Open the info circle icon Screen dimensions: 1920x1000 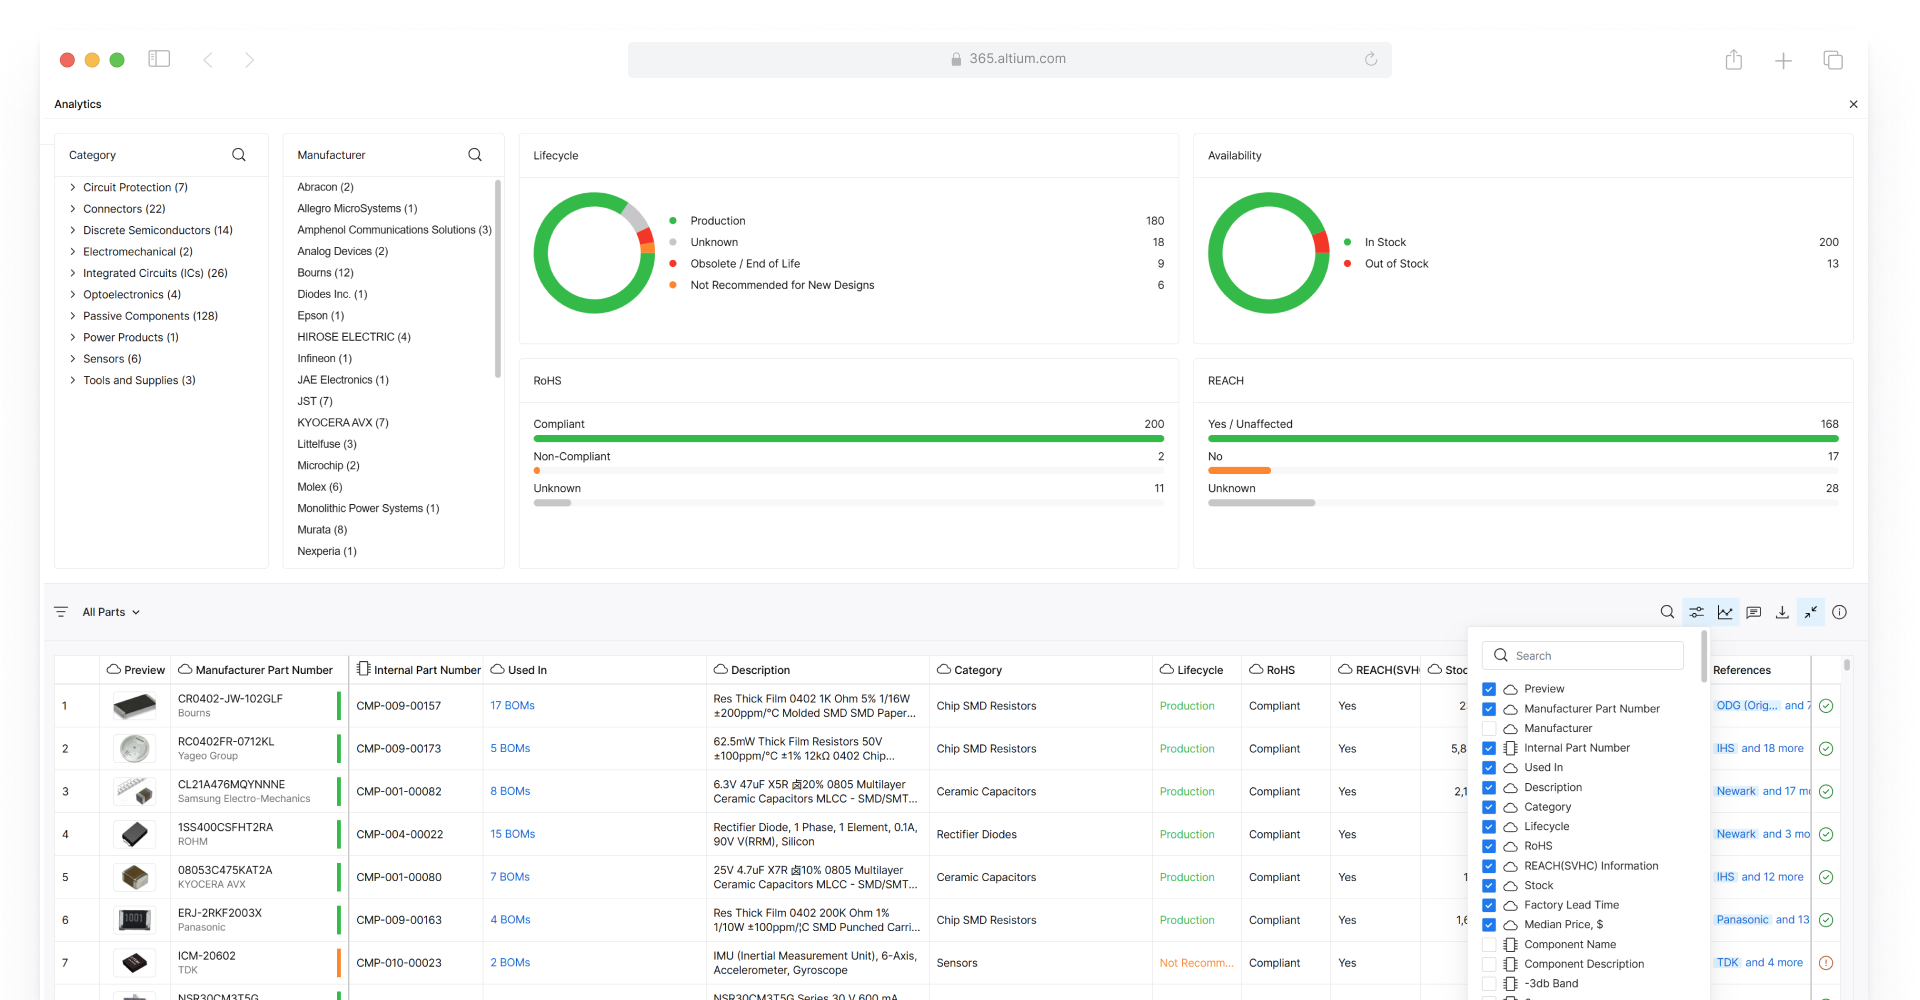1840,612
